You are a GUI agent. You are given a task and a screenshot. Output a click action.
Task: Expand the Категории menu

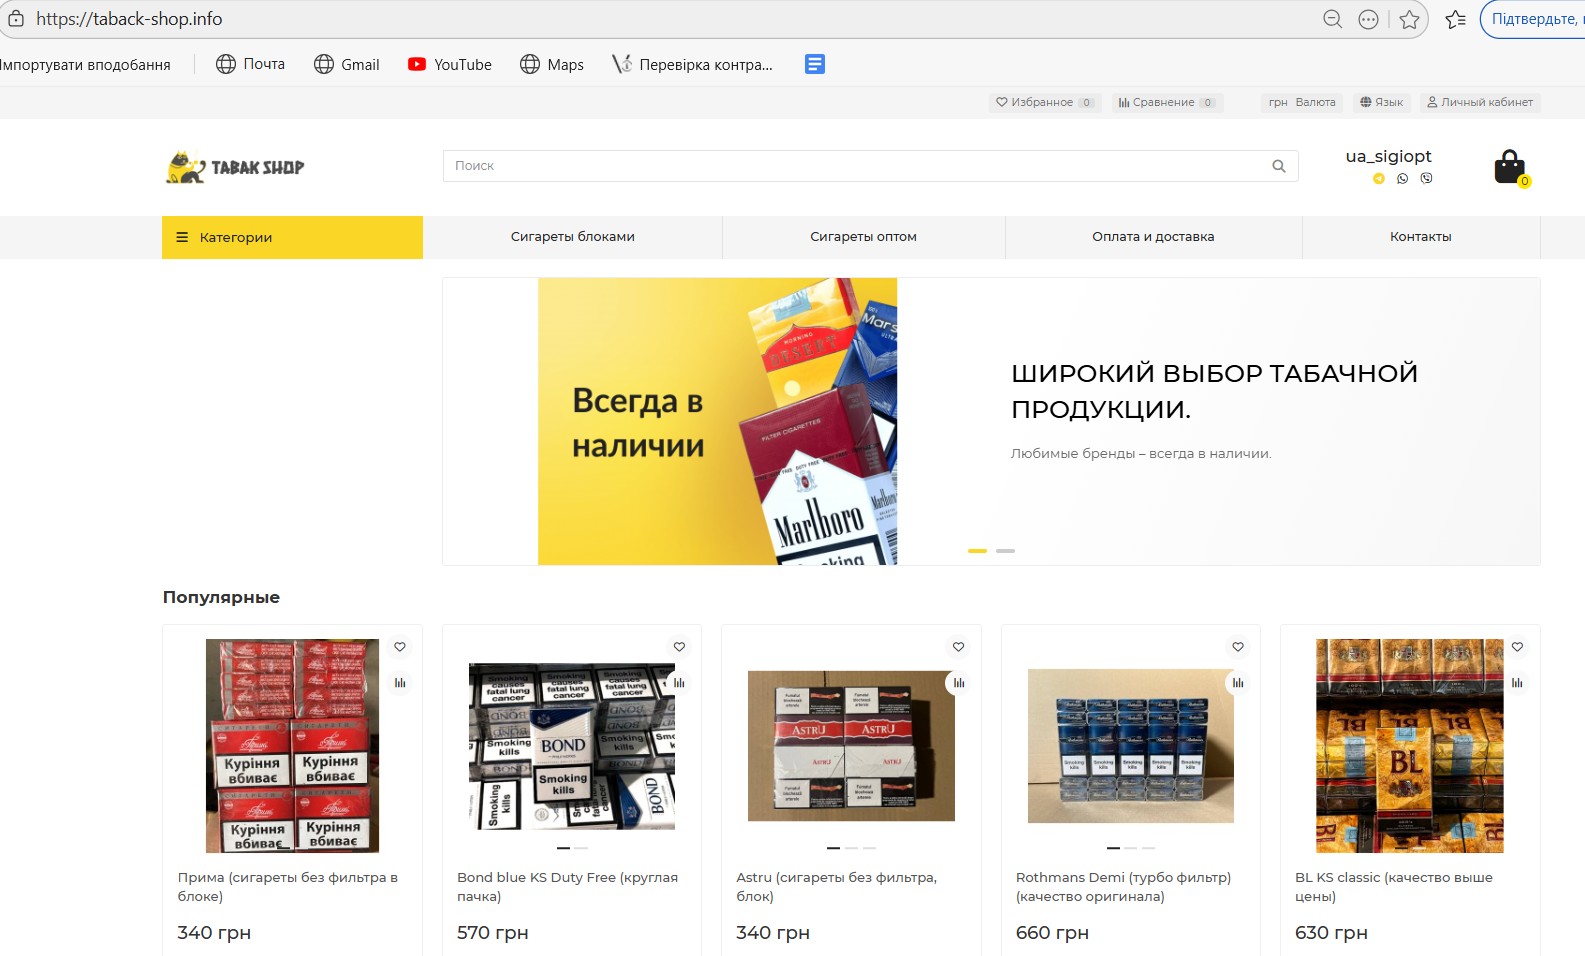tap(292, 237)
